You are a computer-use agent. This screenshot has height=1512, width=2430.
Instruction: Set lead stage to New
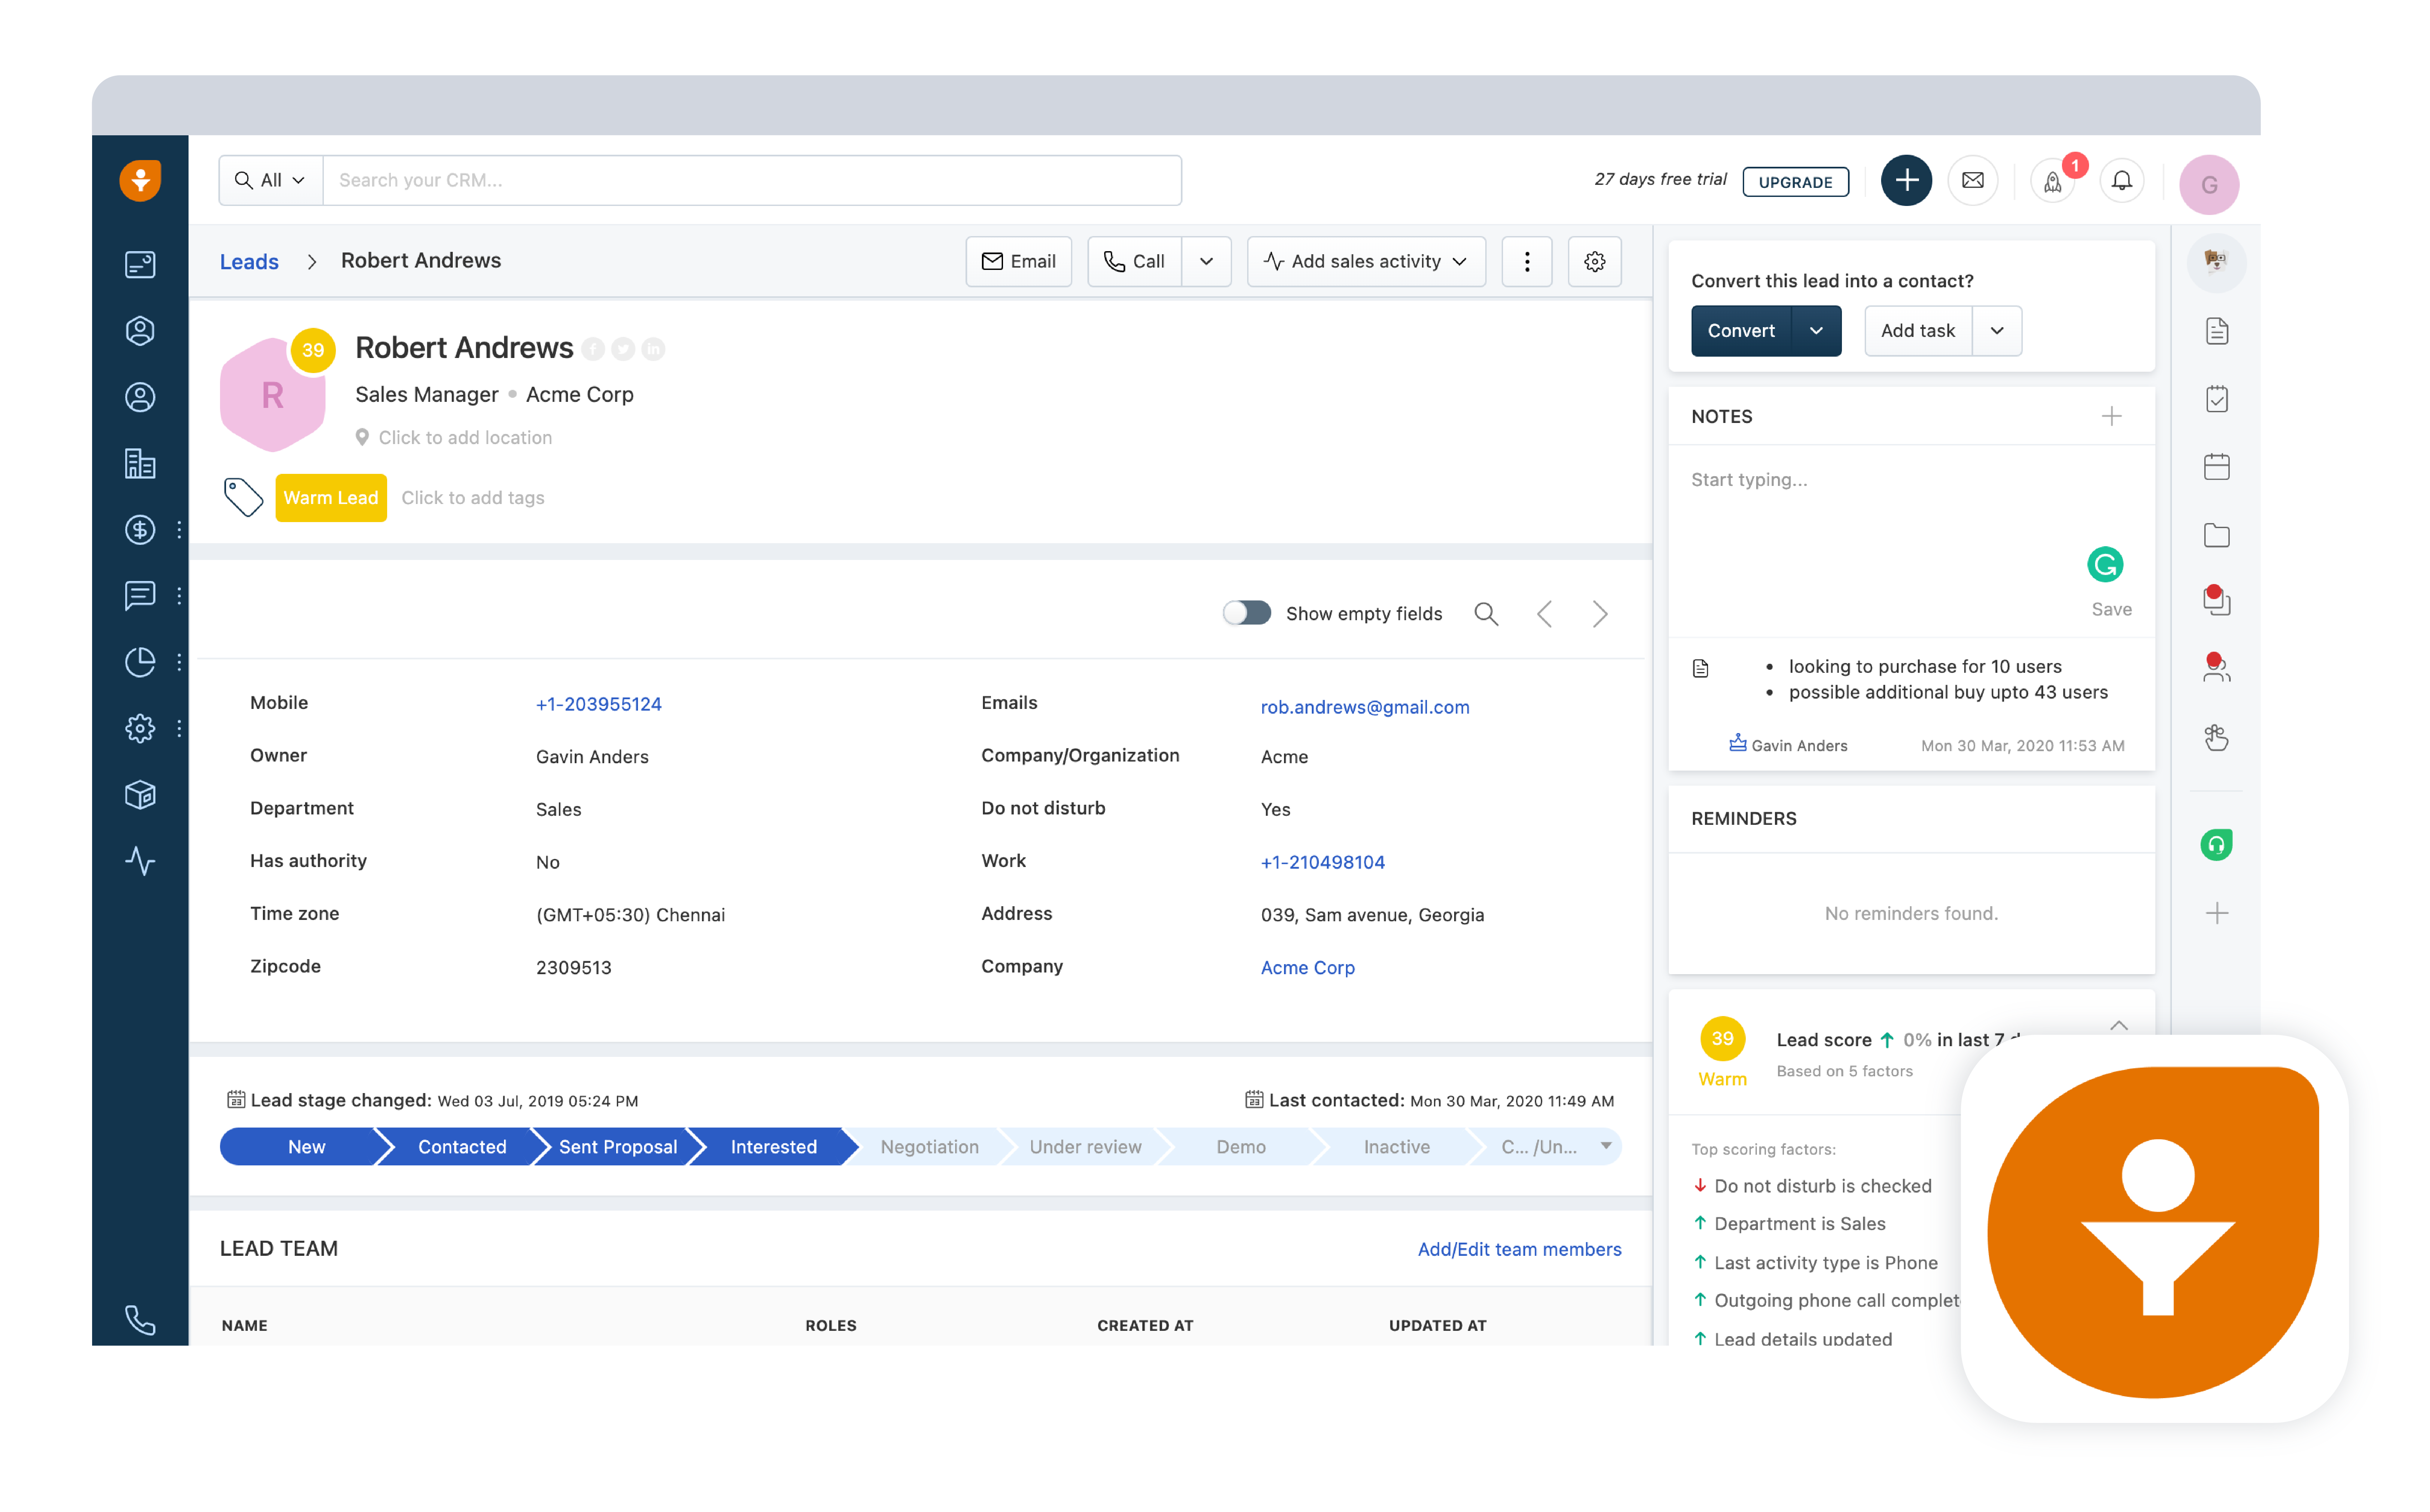[306, 1147]
